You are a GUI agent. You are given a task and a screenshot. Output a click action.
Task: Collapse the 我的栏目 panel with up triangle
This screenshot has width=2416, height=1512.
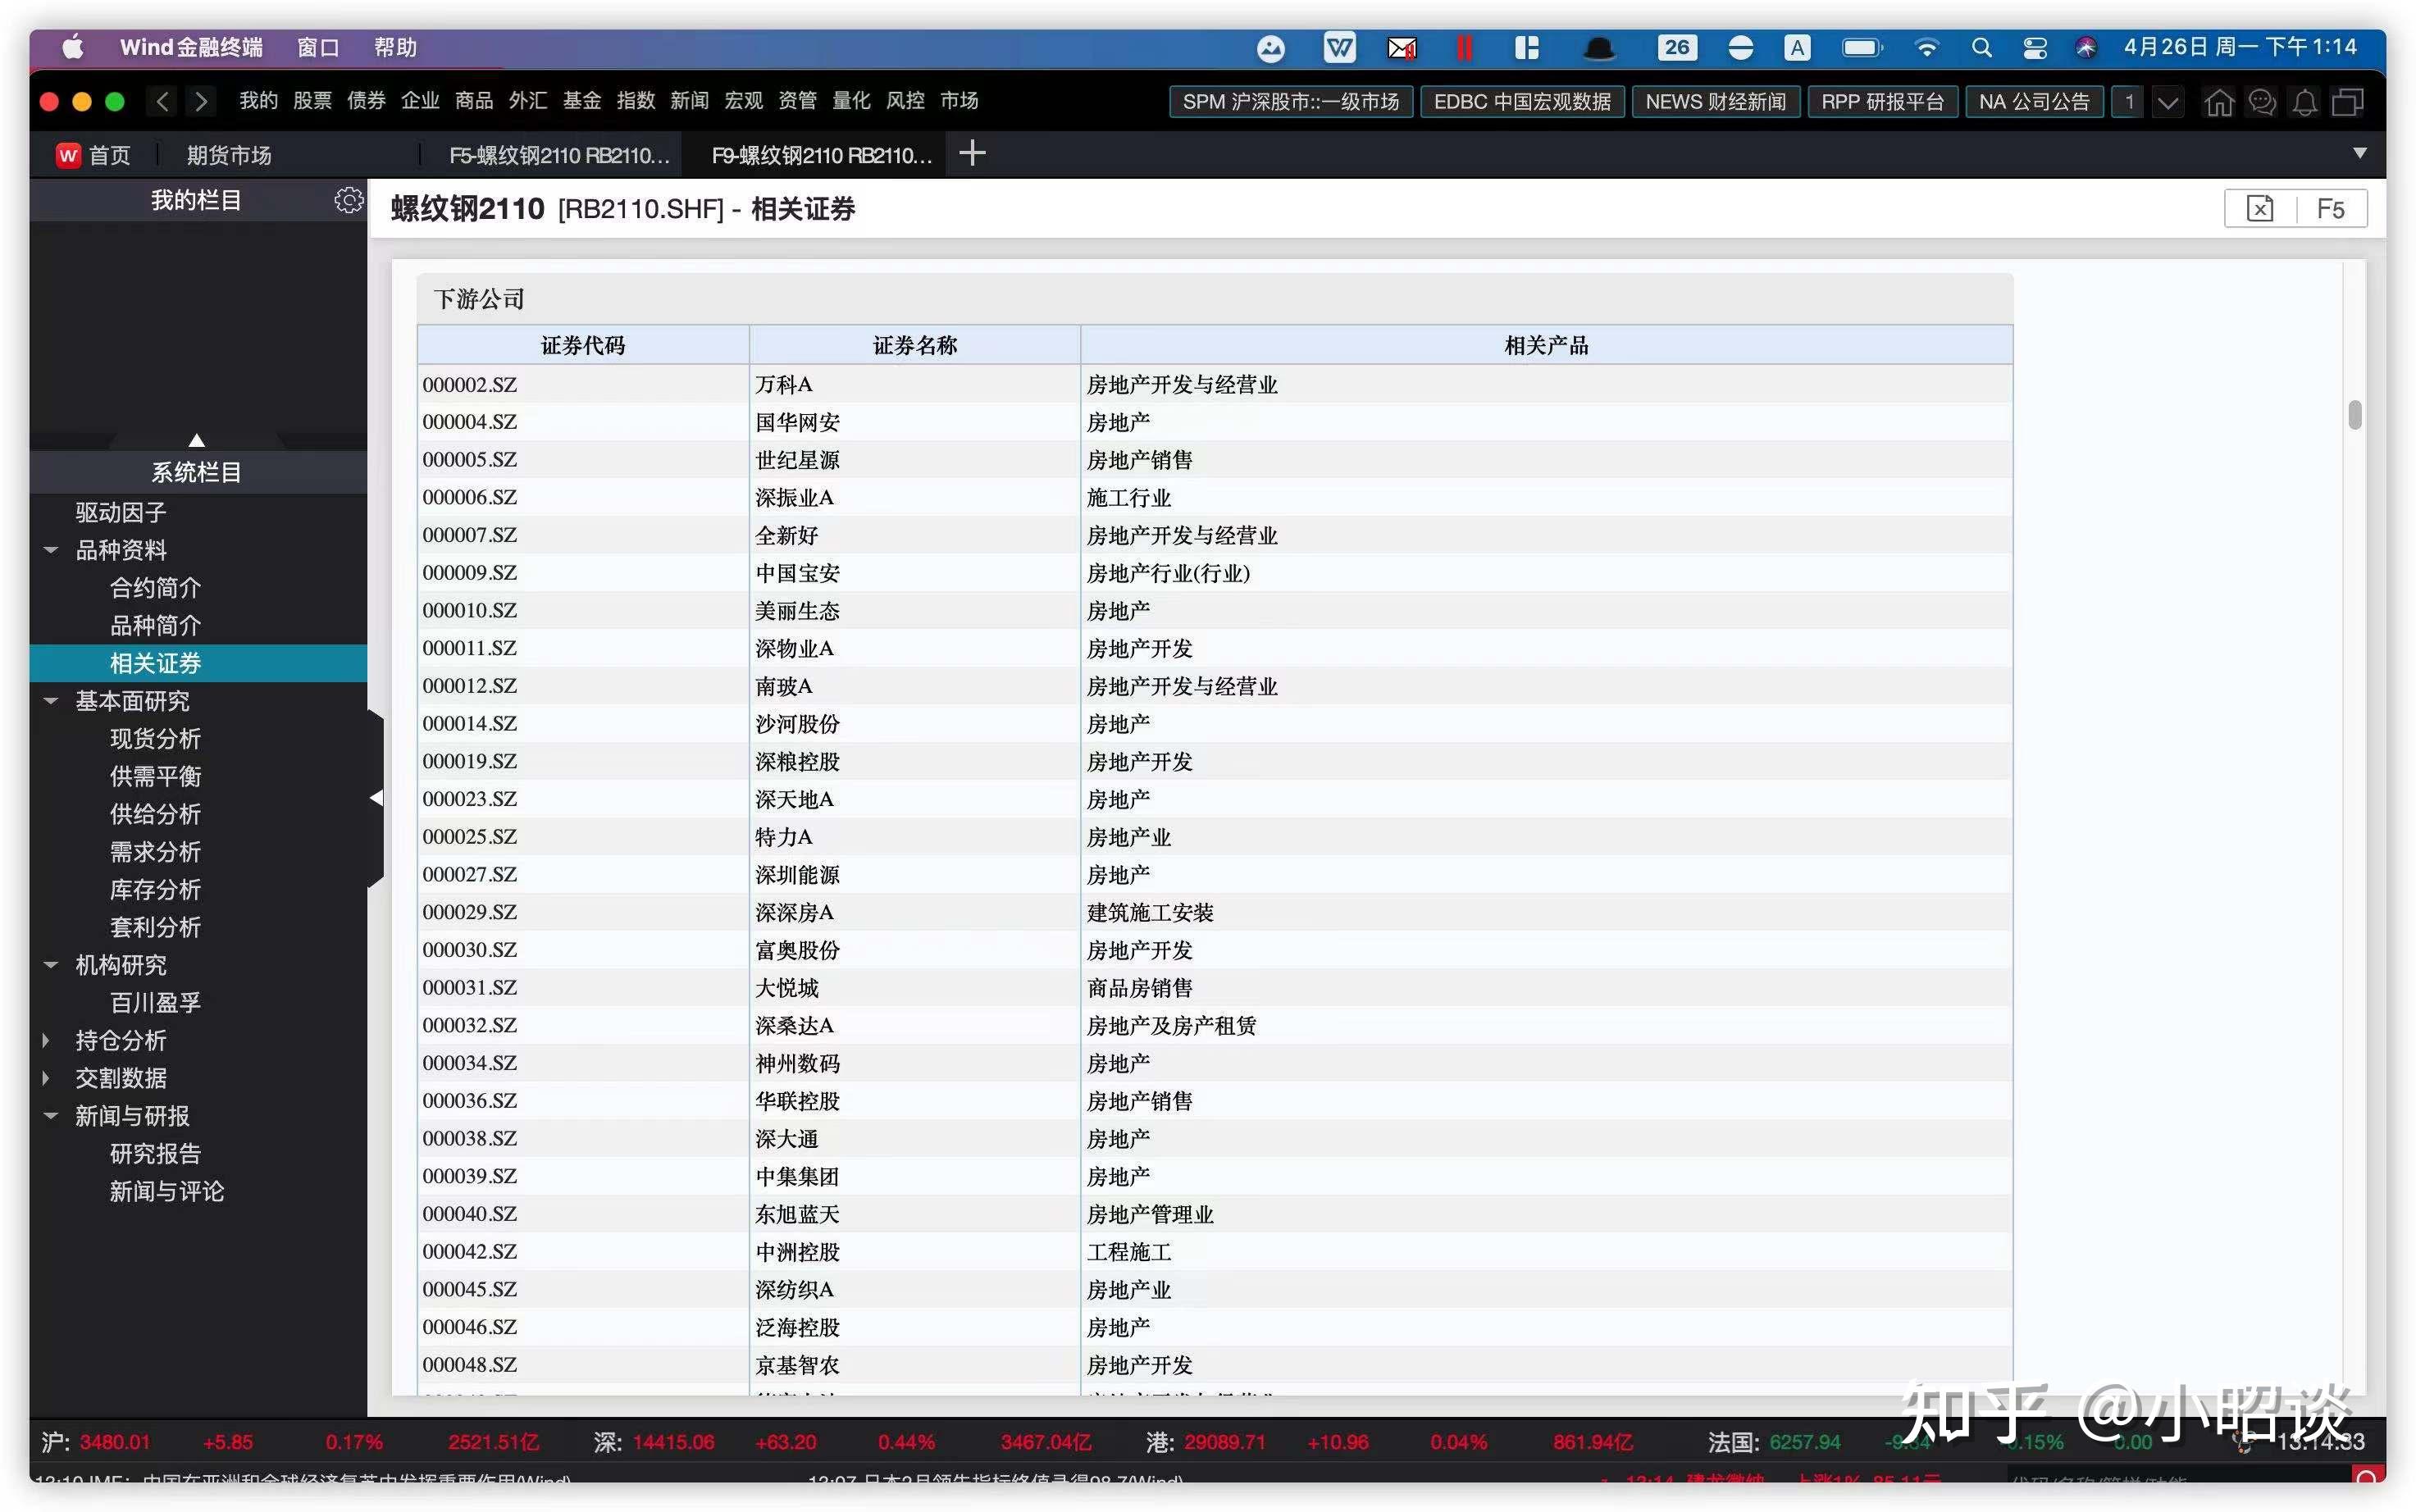tap(197, 440)
